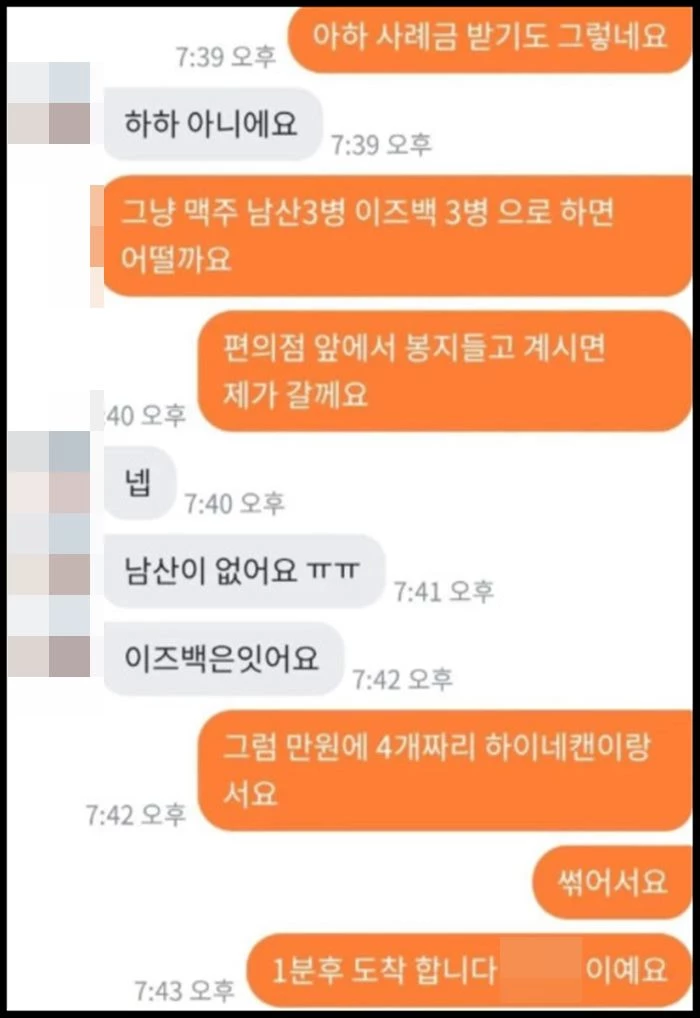Tap the '1분후 도착 합니다' message bubble

pyautogui.click(x=469, y=970)
